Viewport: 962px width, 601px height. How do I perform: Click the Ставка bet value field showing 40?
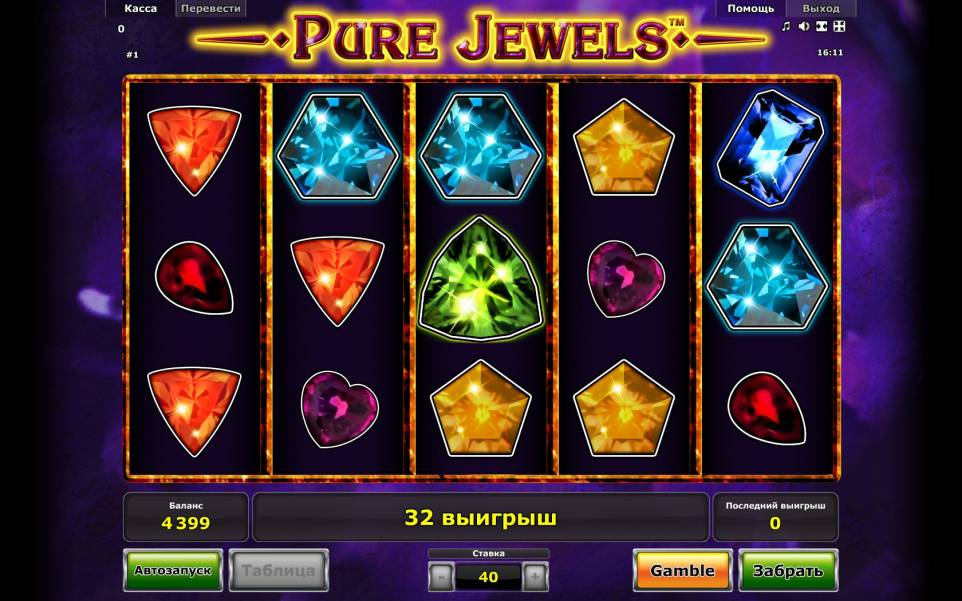pyautogui.click(x=488, y=577)
